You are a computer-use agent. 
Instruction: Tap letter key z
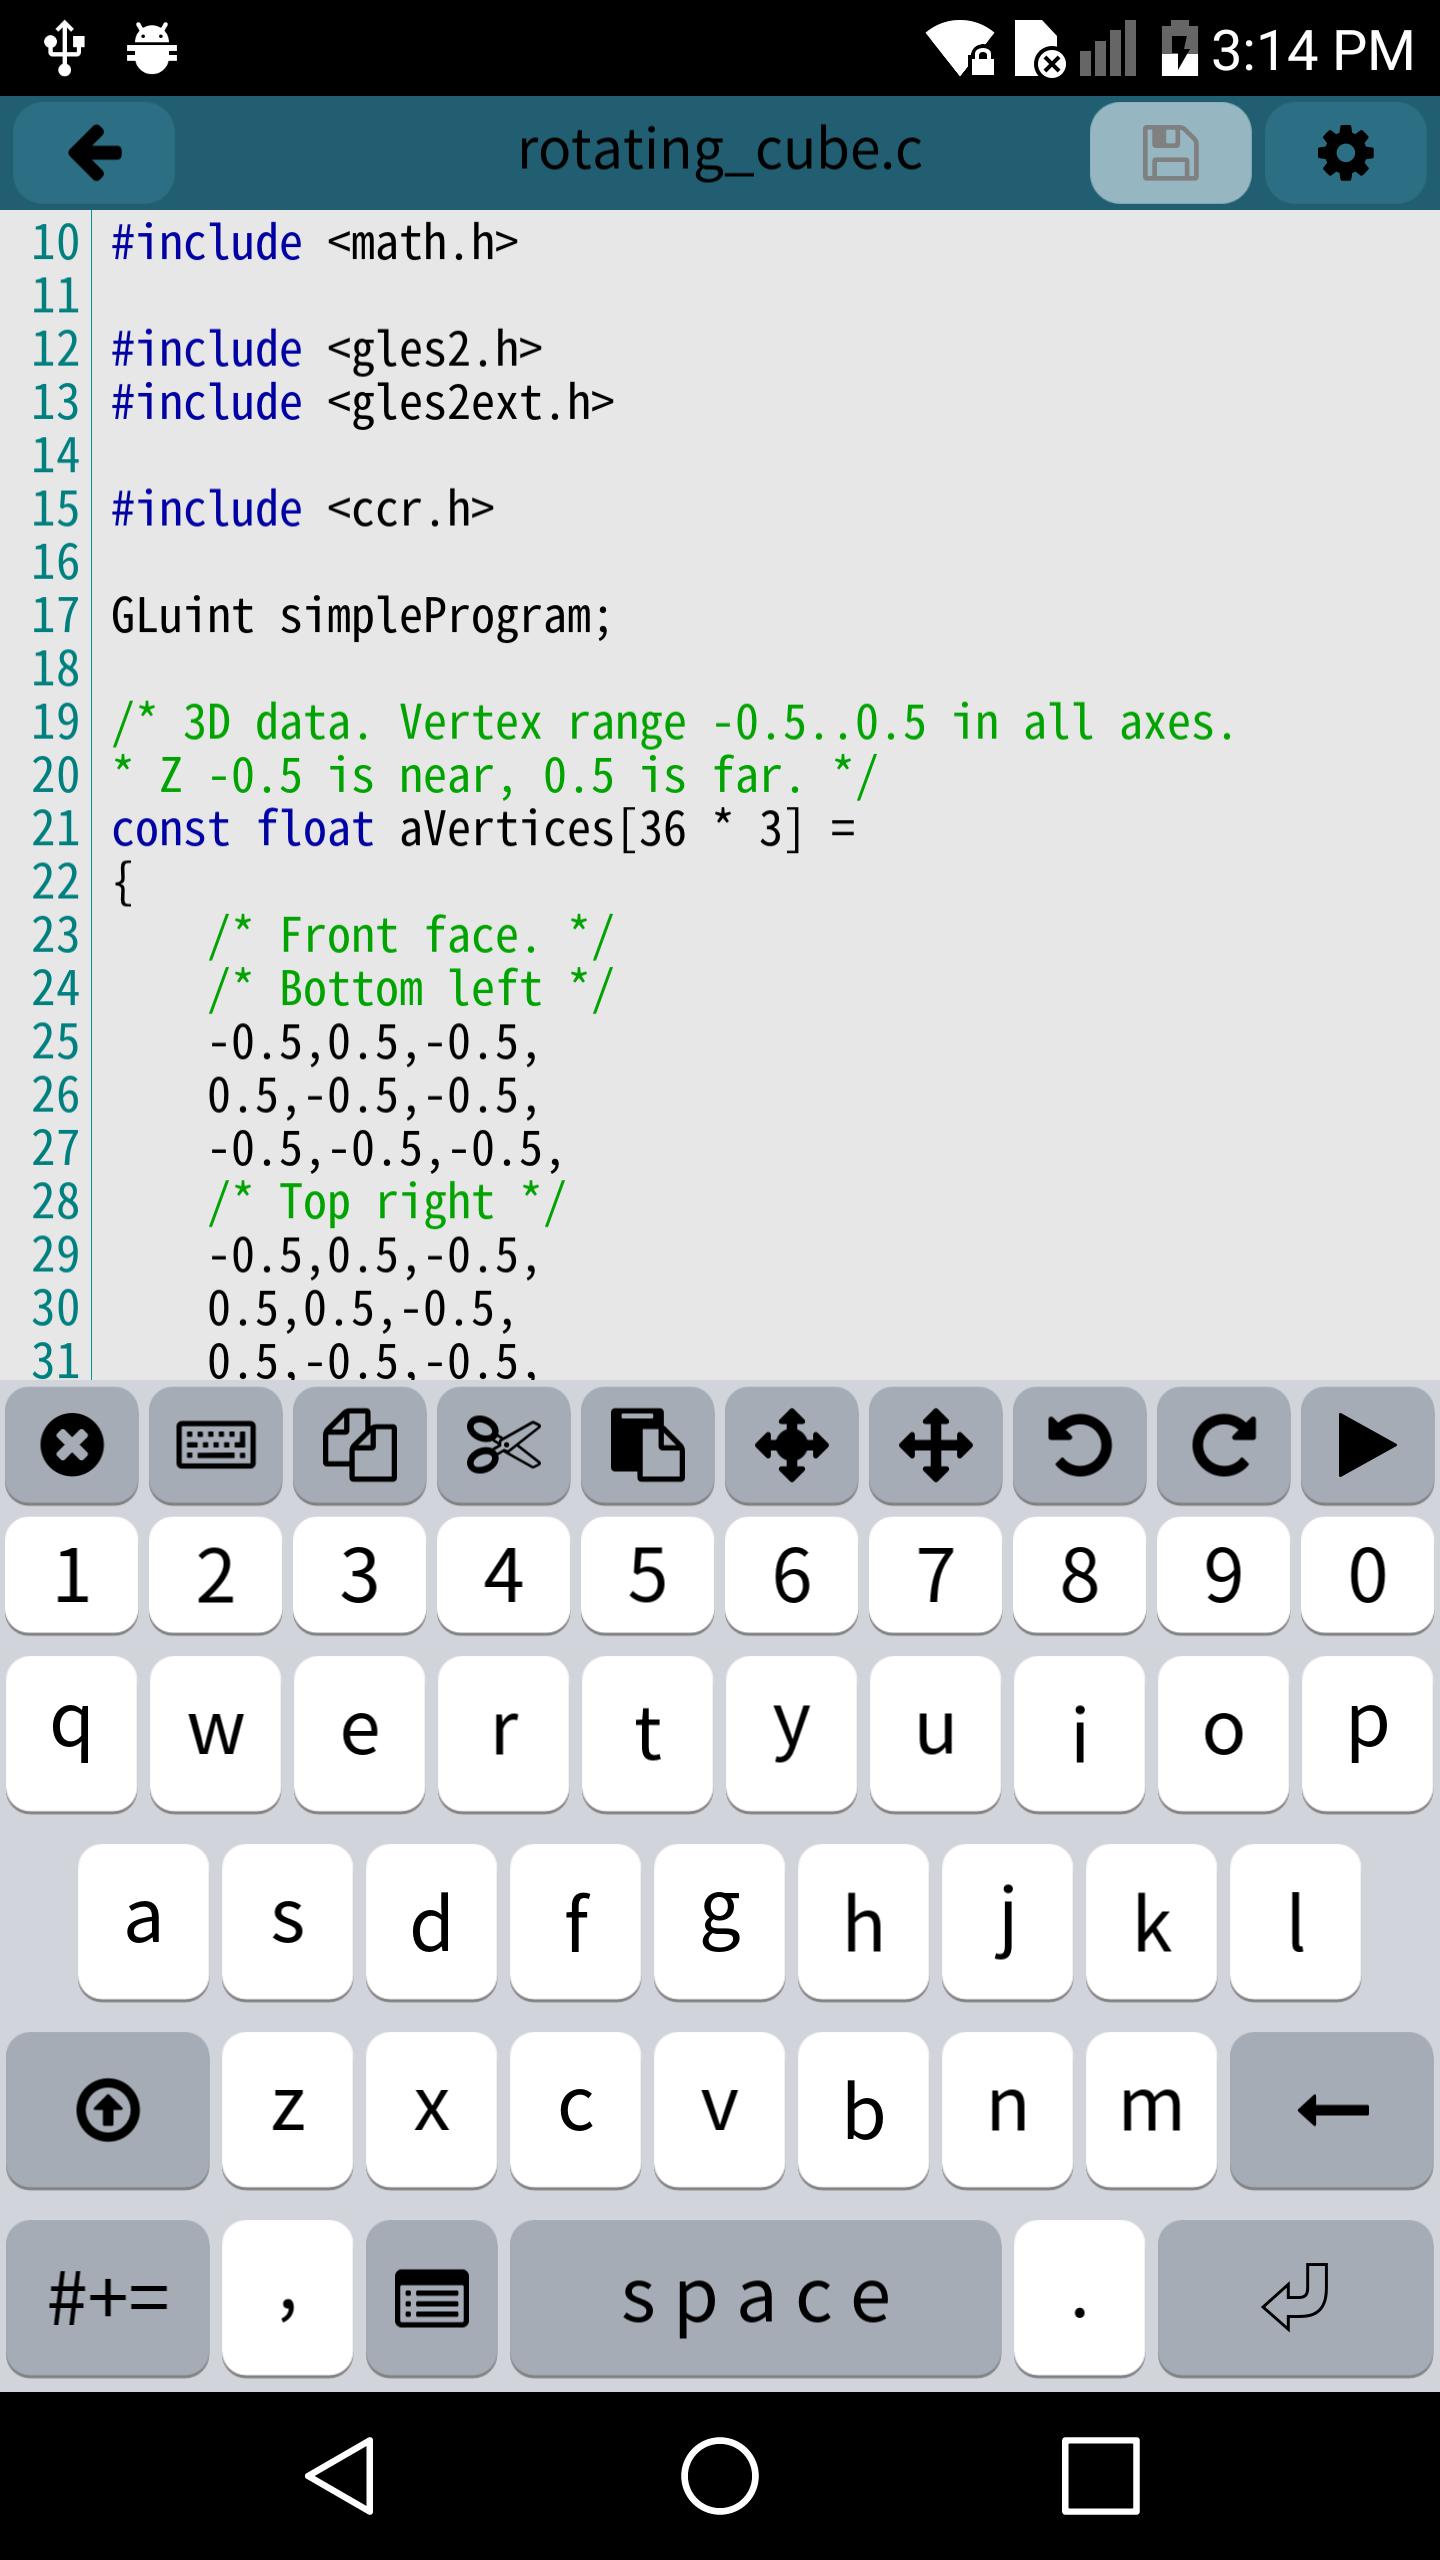point(288,2110)
